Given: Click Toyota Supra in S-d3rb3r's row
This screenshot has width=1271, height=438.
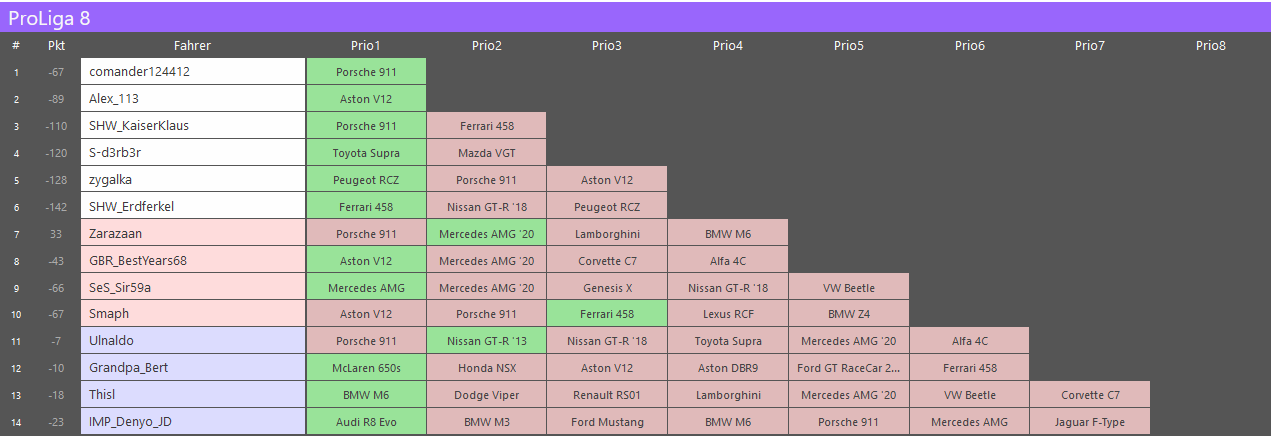Looking at the screenshot, I should click(366, 153).
